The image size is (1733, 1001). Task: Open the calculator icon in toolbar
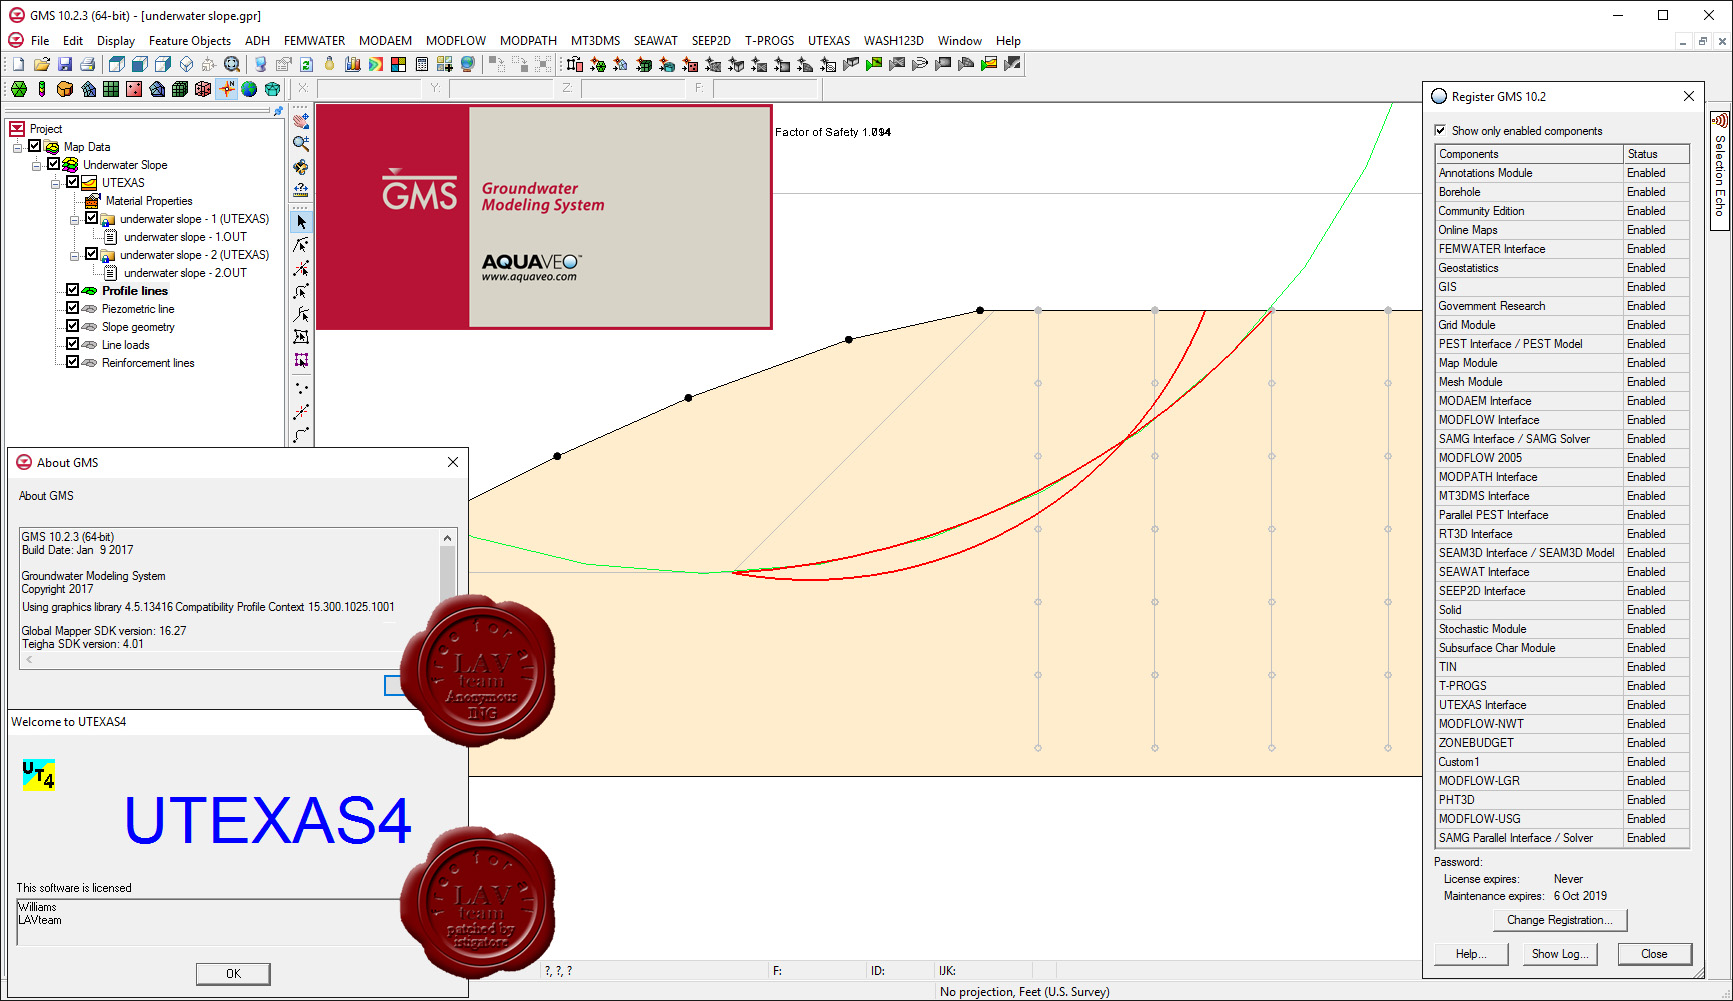pos(421,64)
